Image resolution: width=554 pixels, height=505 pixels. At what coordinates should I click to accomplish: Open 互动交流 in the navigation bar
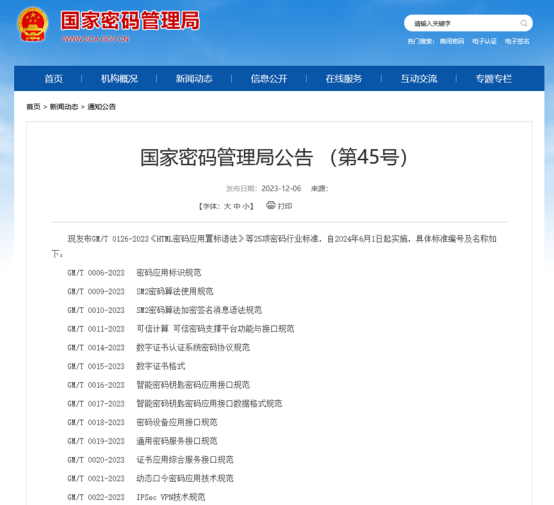tap(419, 78)
